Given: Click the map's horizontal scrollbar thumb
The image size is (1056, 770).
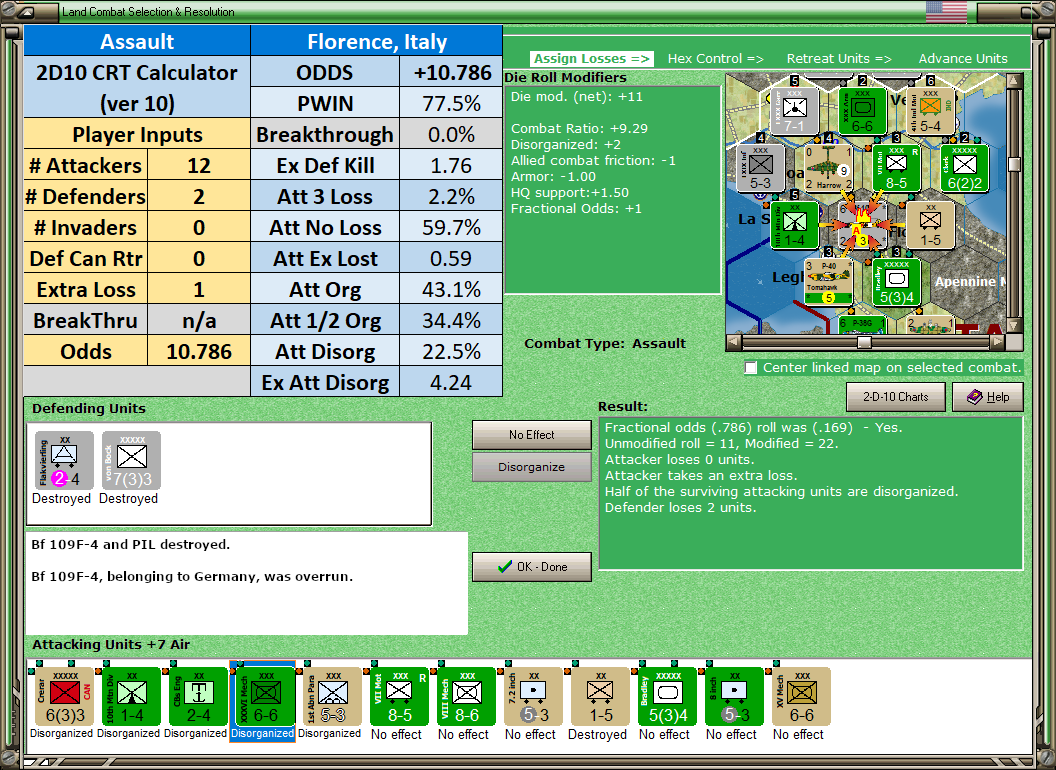Looking at the screenshot, I should [x=864, y=343].
